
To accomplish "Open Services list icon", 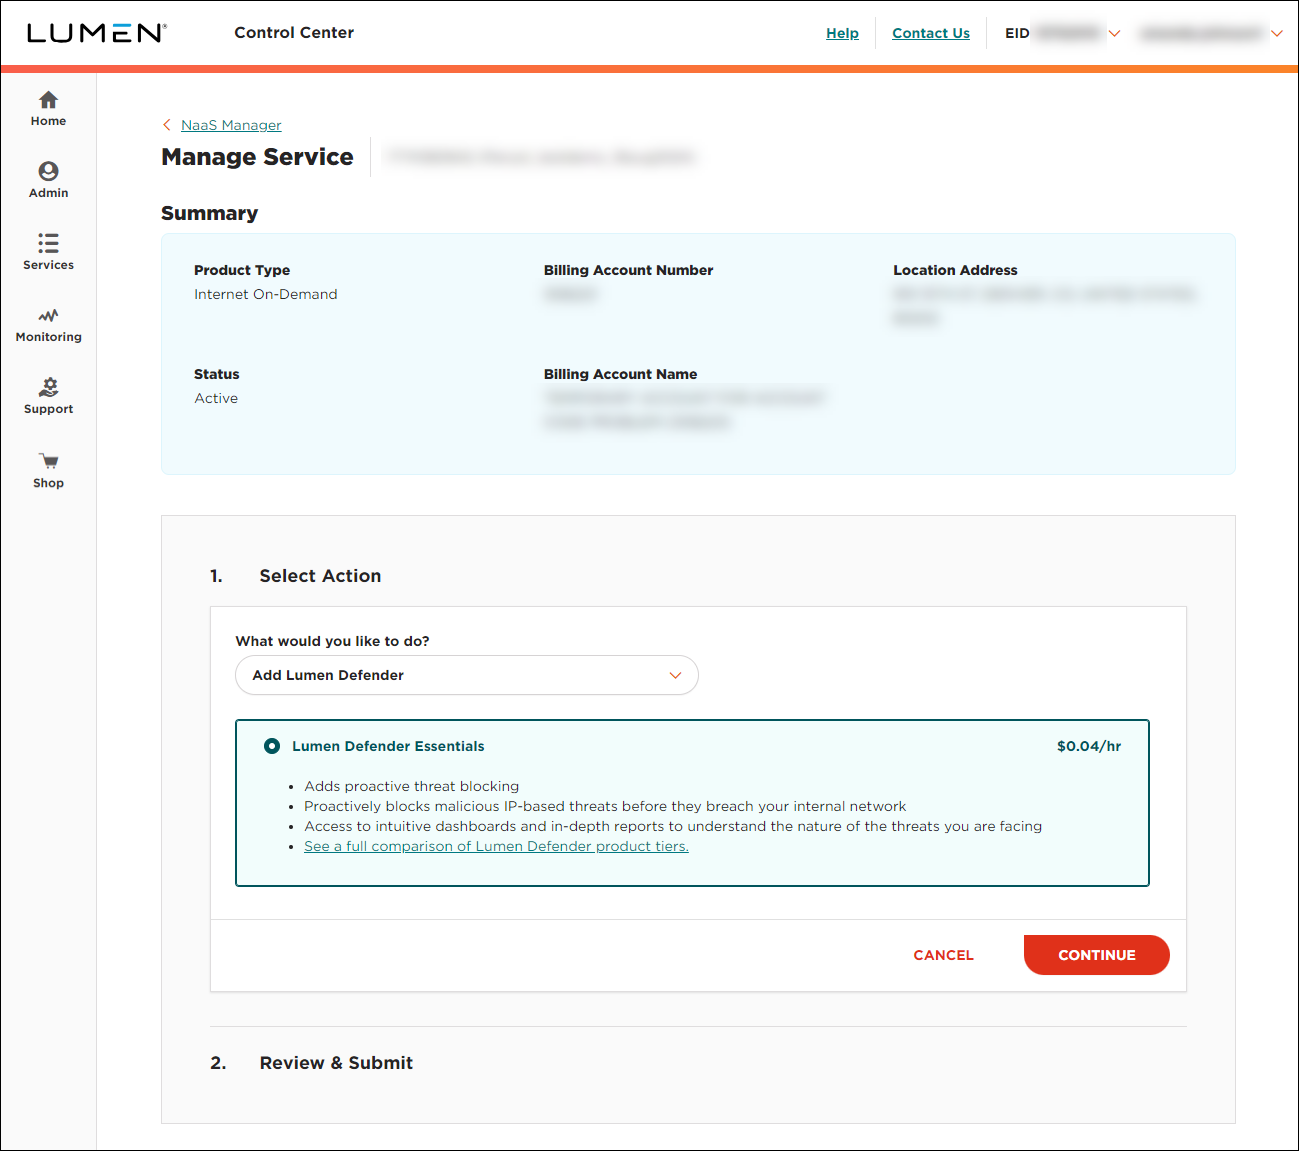I will point(48,243).
